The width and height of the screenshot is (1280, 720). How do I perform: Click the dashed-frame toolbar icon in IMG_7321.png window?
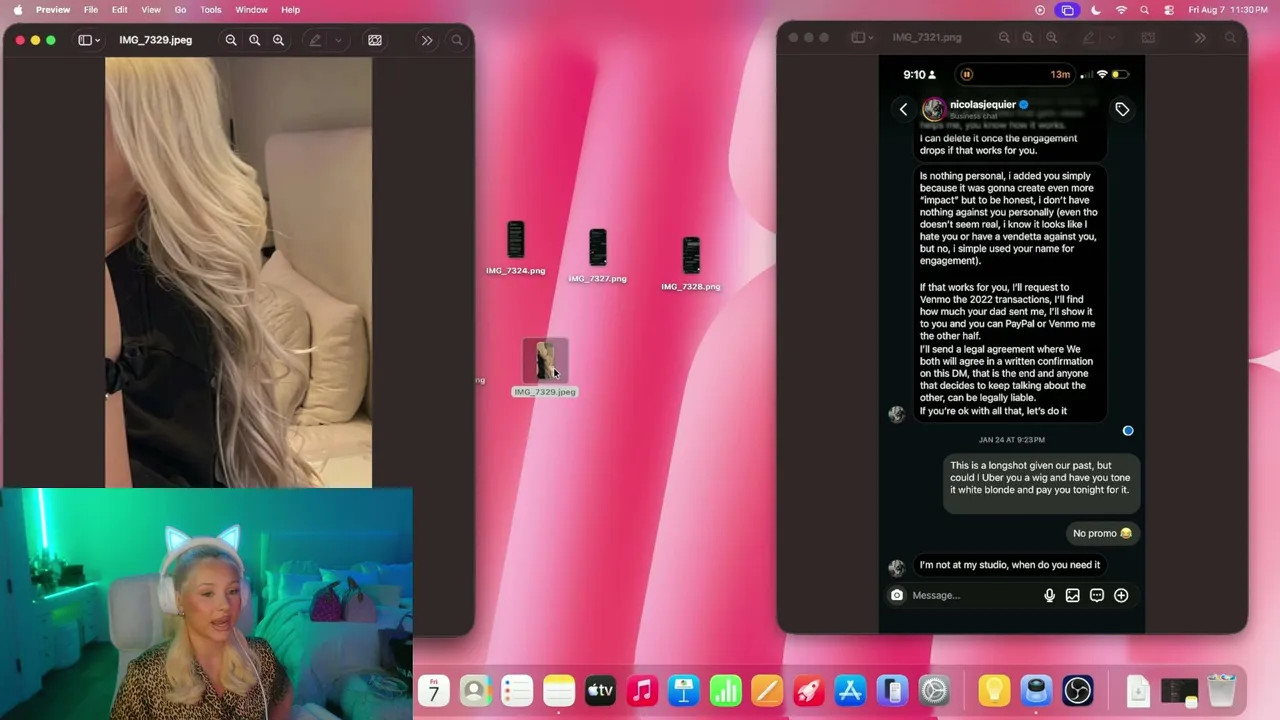point(1148,37)
